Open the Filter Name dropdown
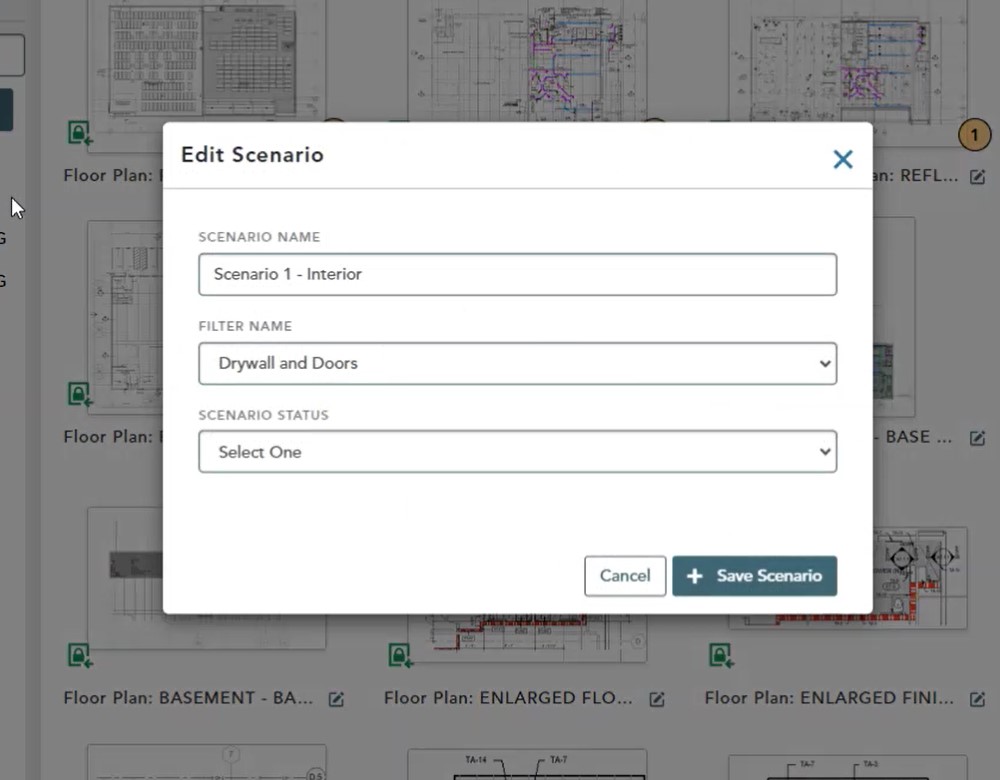Viewport: 1000px width, 780px height. 517,363
